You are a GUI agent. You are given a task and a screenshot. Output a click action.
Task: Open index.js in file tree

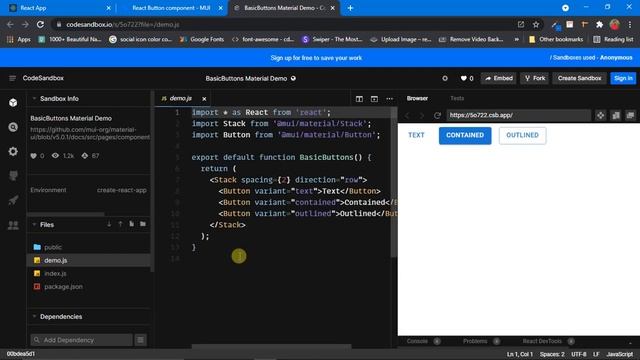click(55, 273)
